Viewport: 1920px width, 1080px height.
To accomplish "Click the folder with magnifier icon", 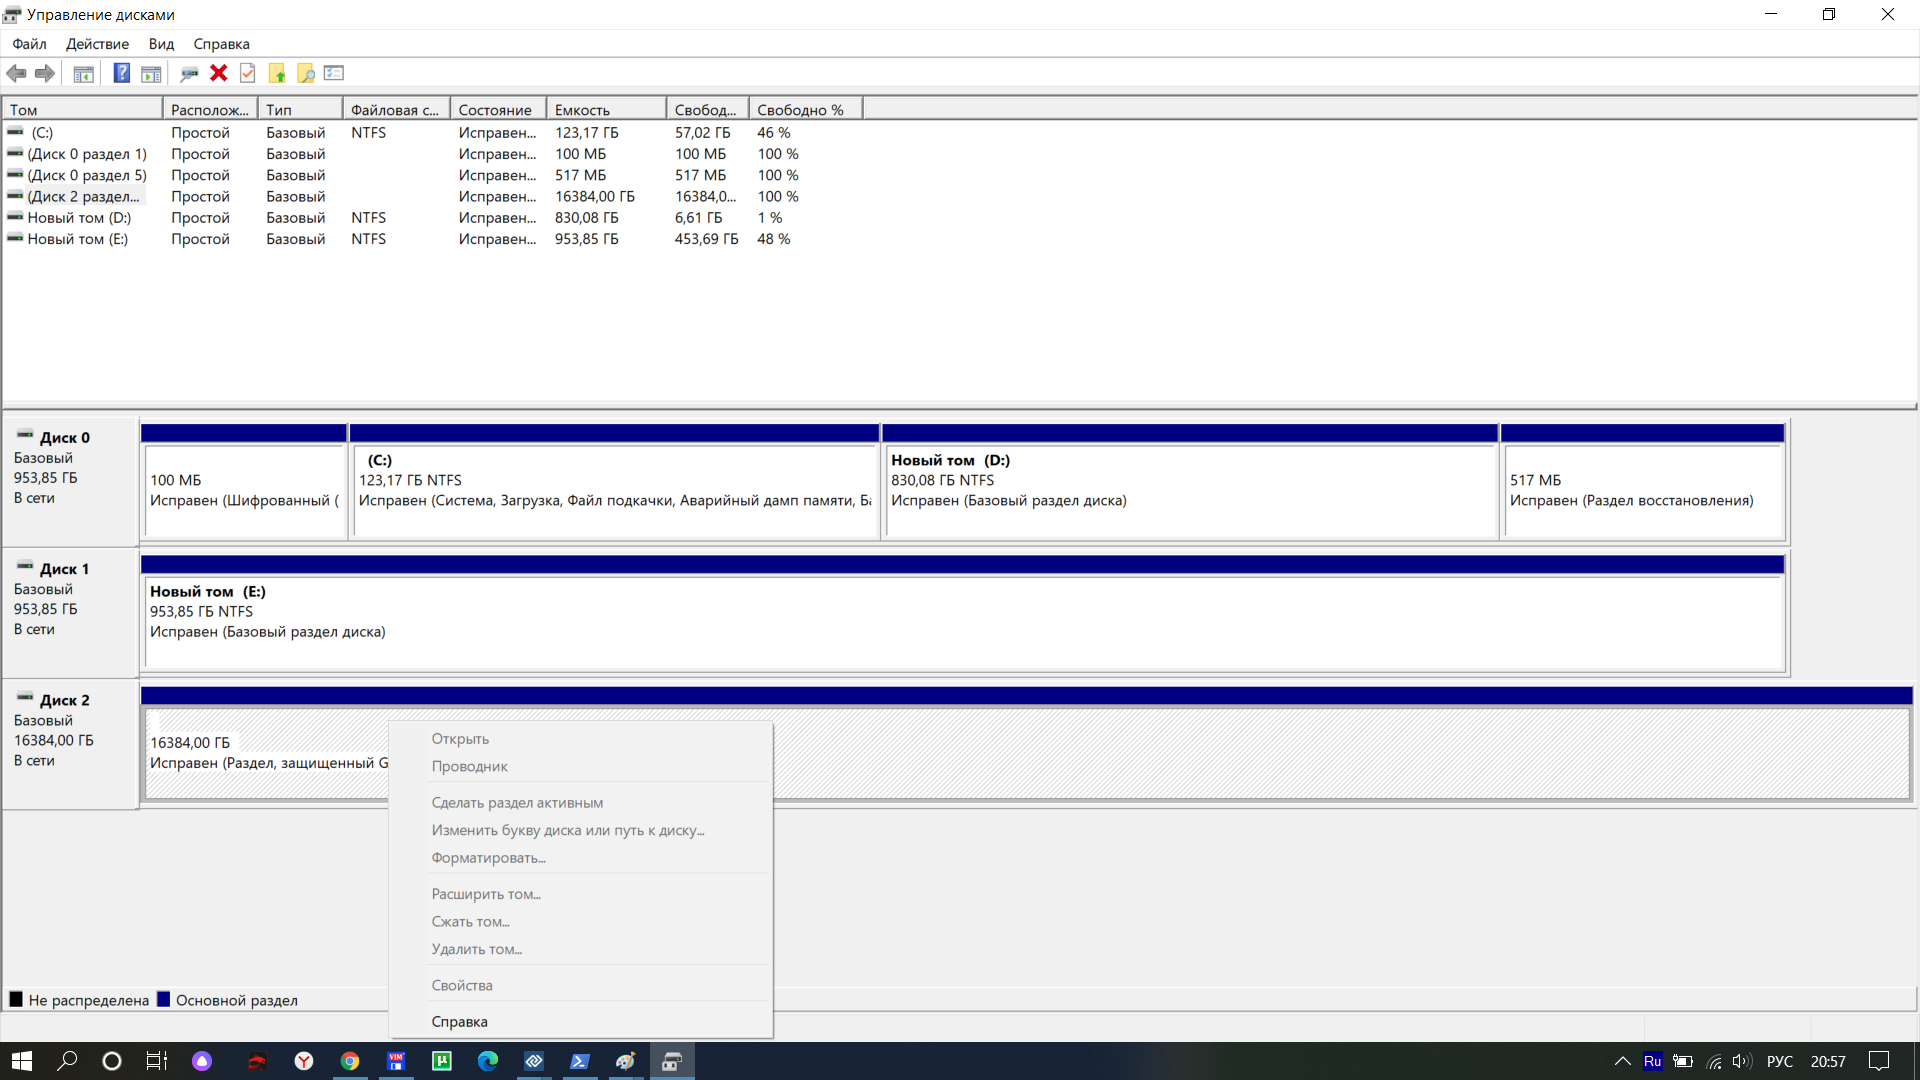I will 306,73.
